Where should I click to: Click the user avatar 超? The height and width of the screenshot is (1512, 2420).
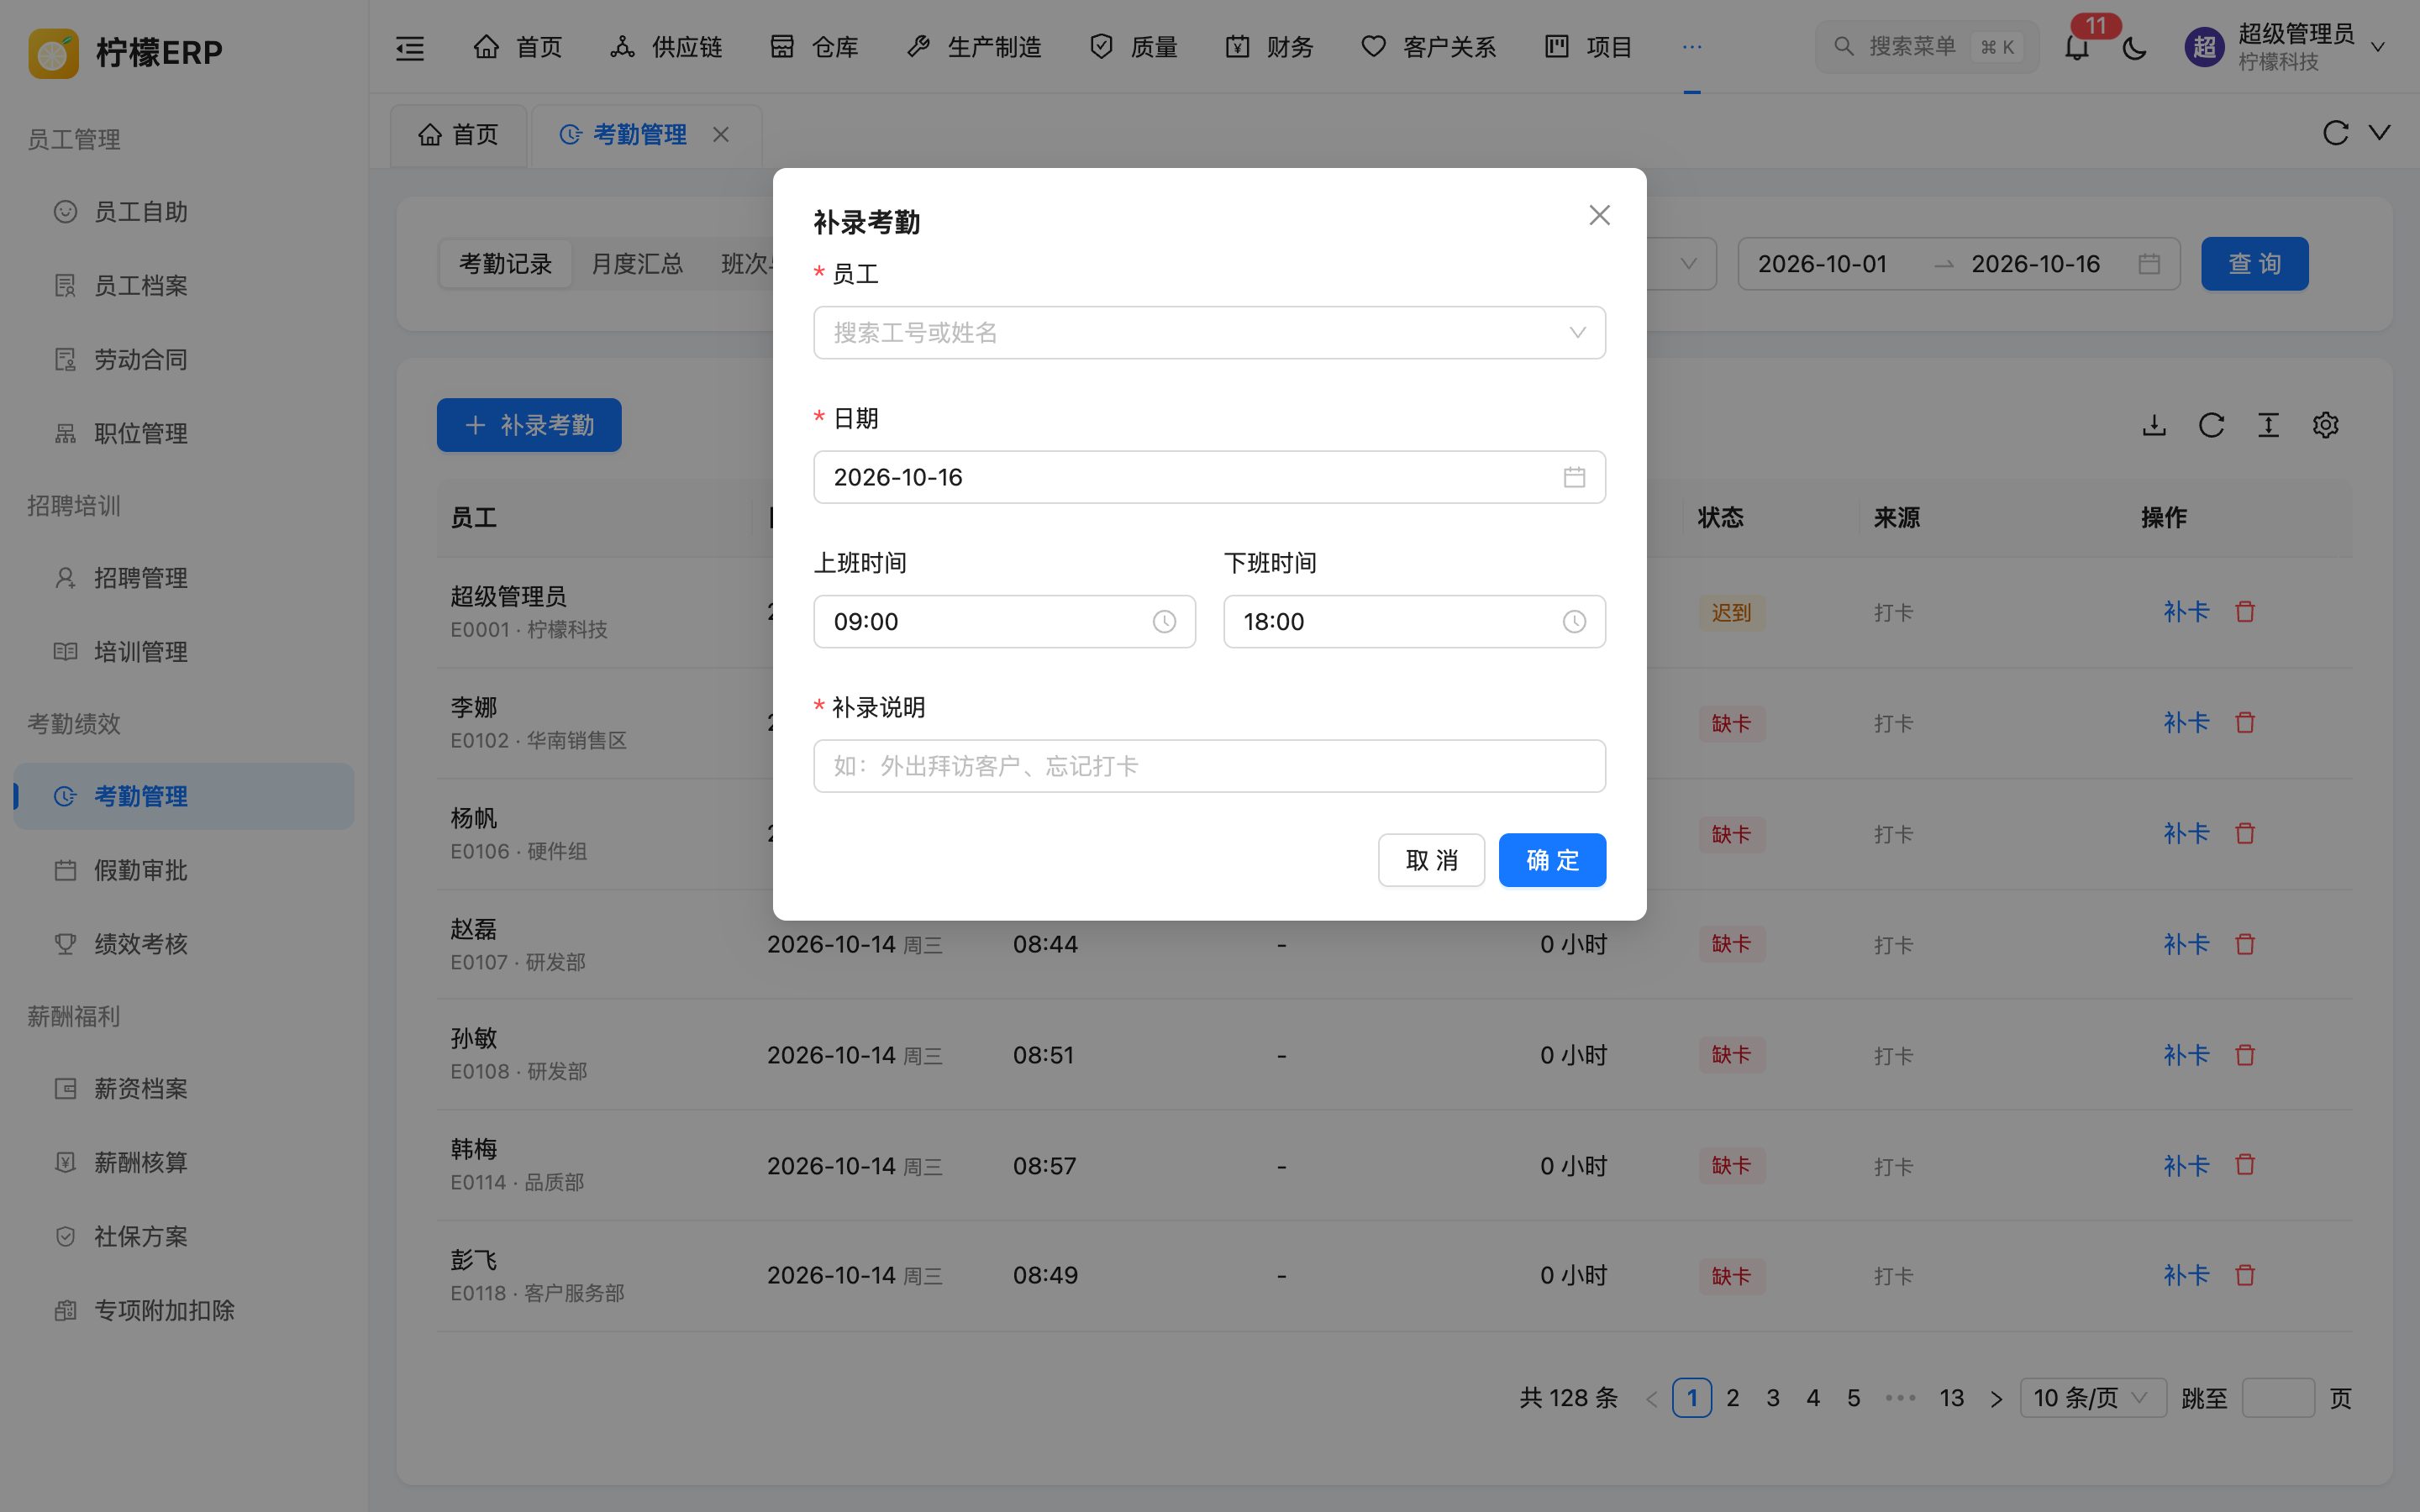click(2205, 47)
